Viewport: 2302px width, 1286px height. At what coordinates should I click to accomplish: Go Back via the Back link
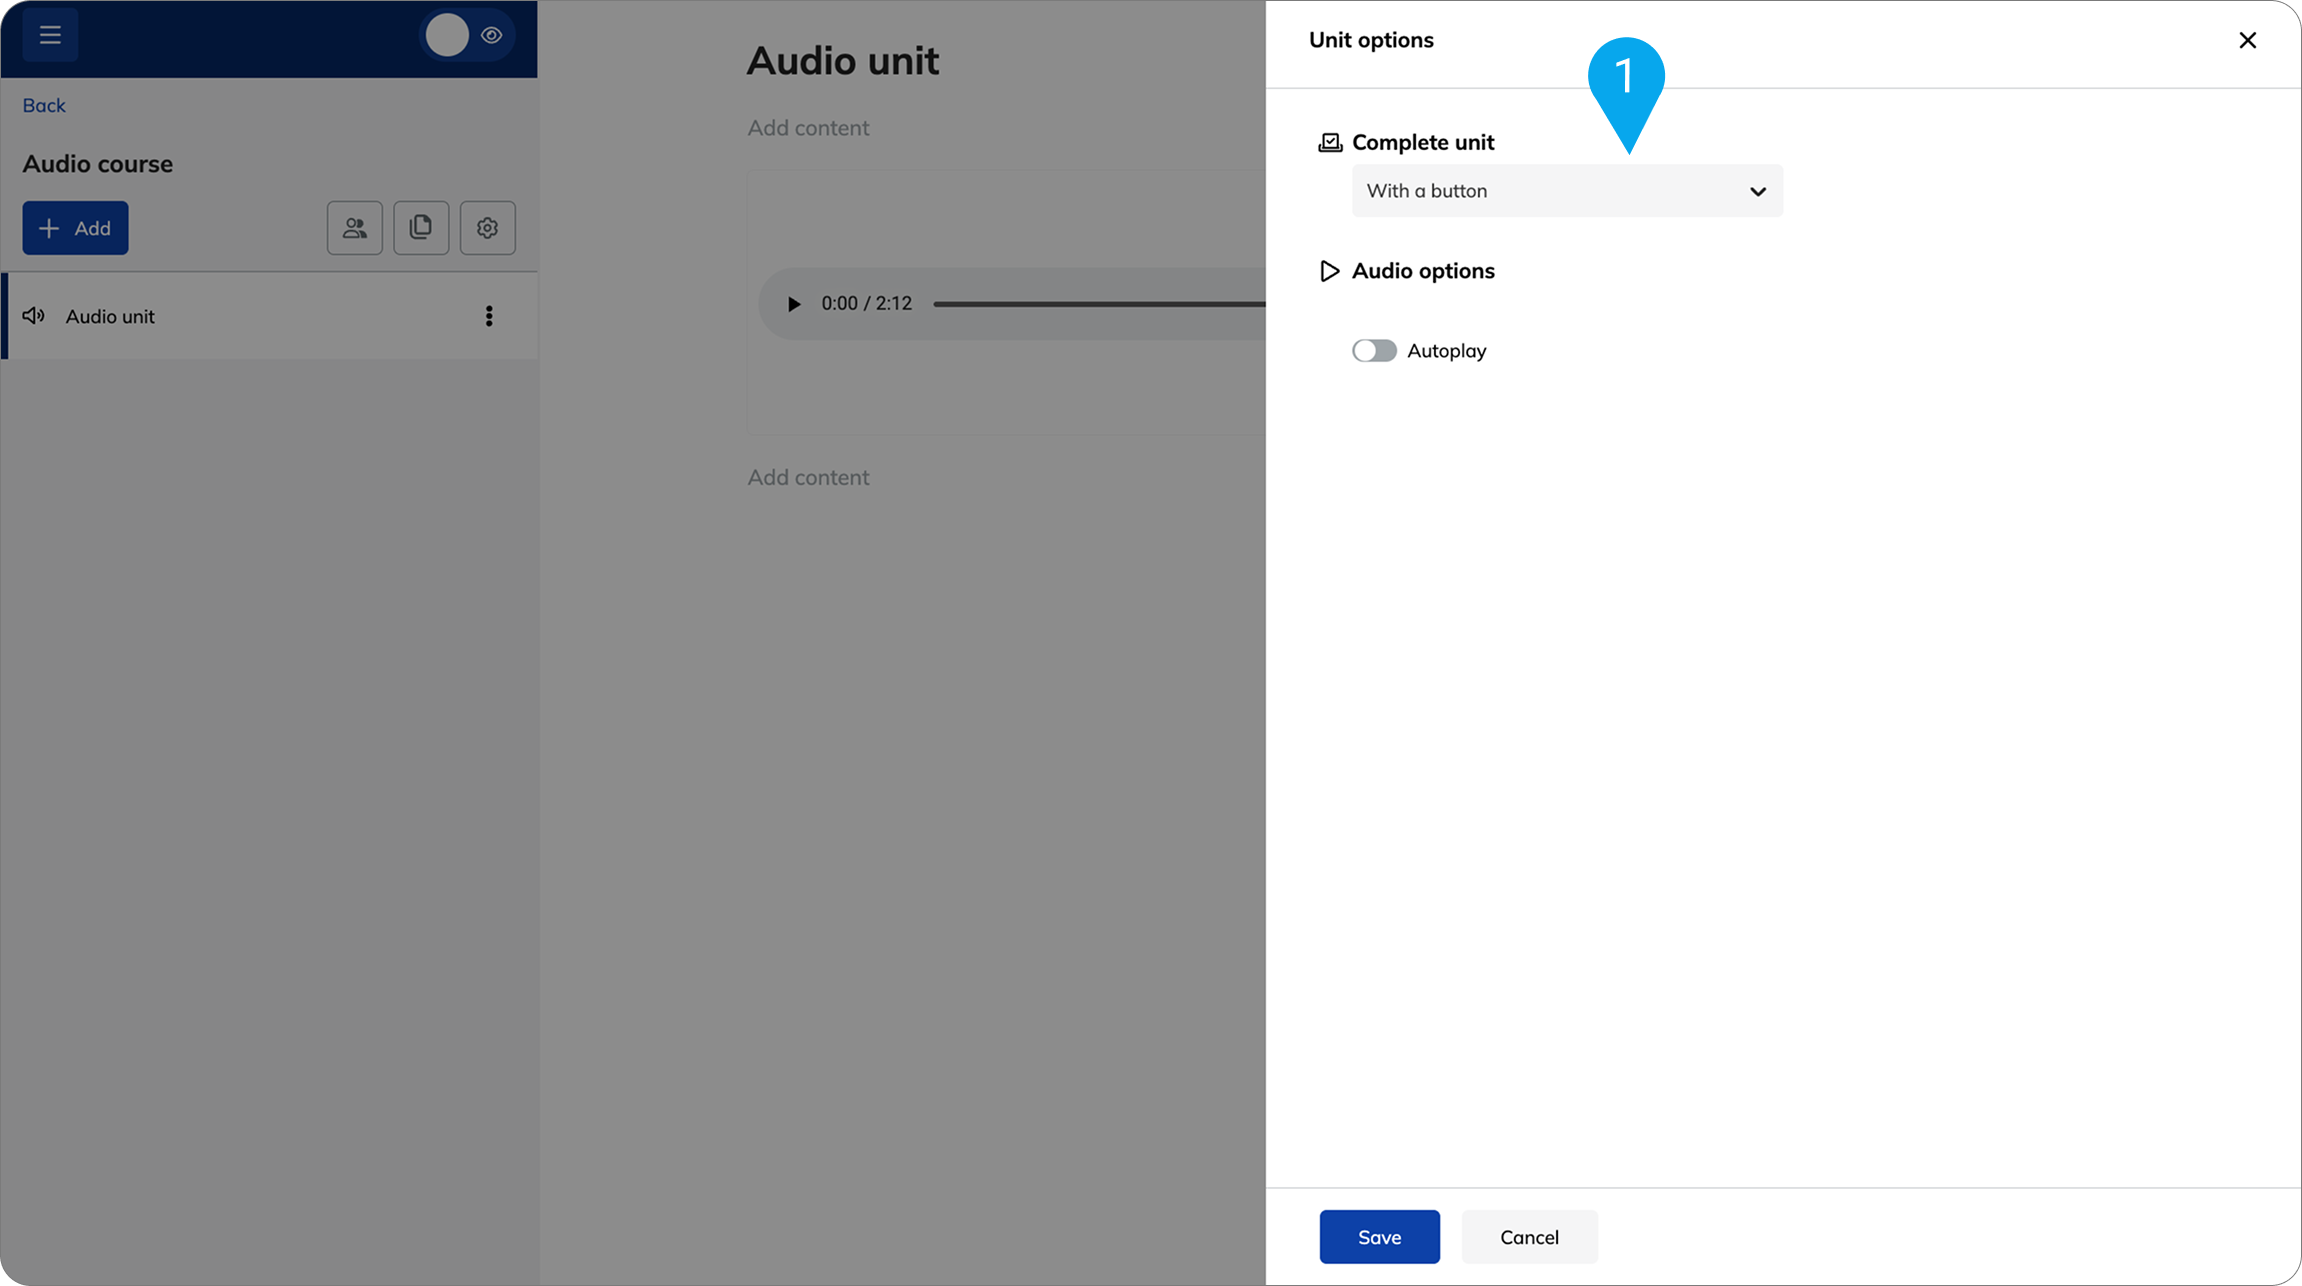tap(44, 105)
